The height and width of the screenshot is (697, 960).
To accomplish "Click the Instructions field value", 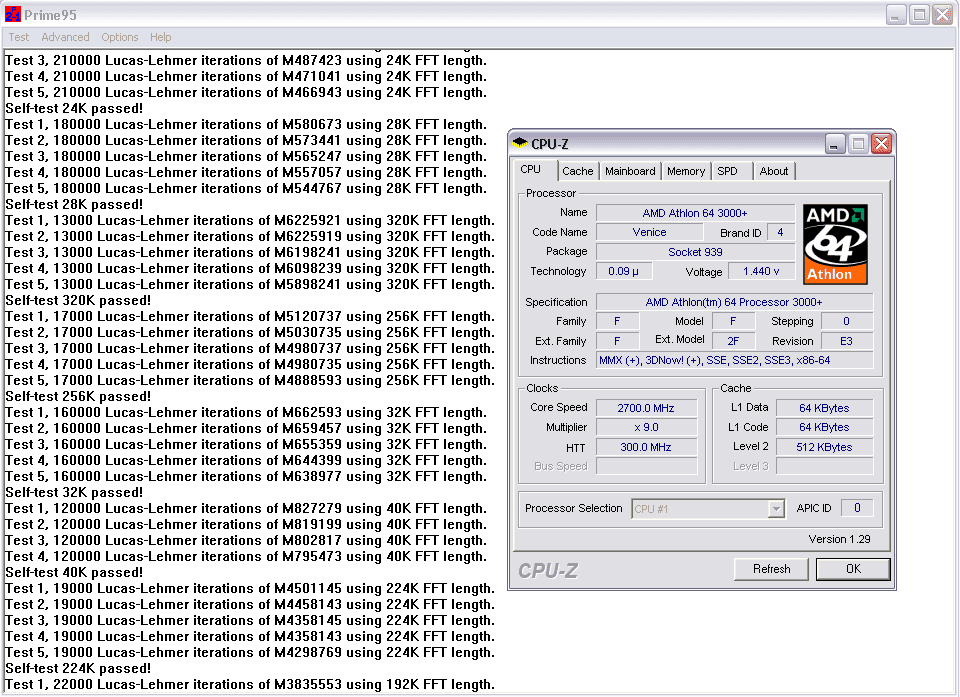I will [x=734, y=361].
